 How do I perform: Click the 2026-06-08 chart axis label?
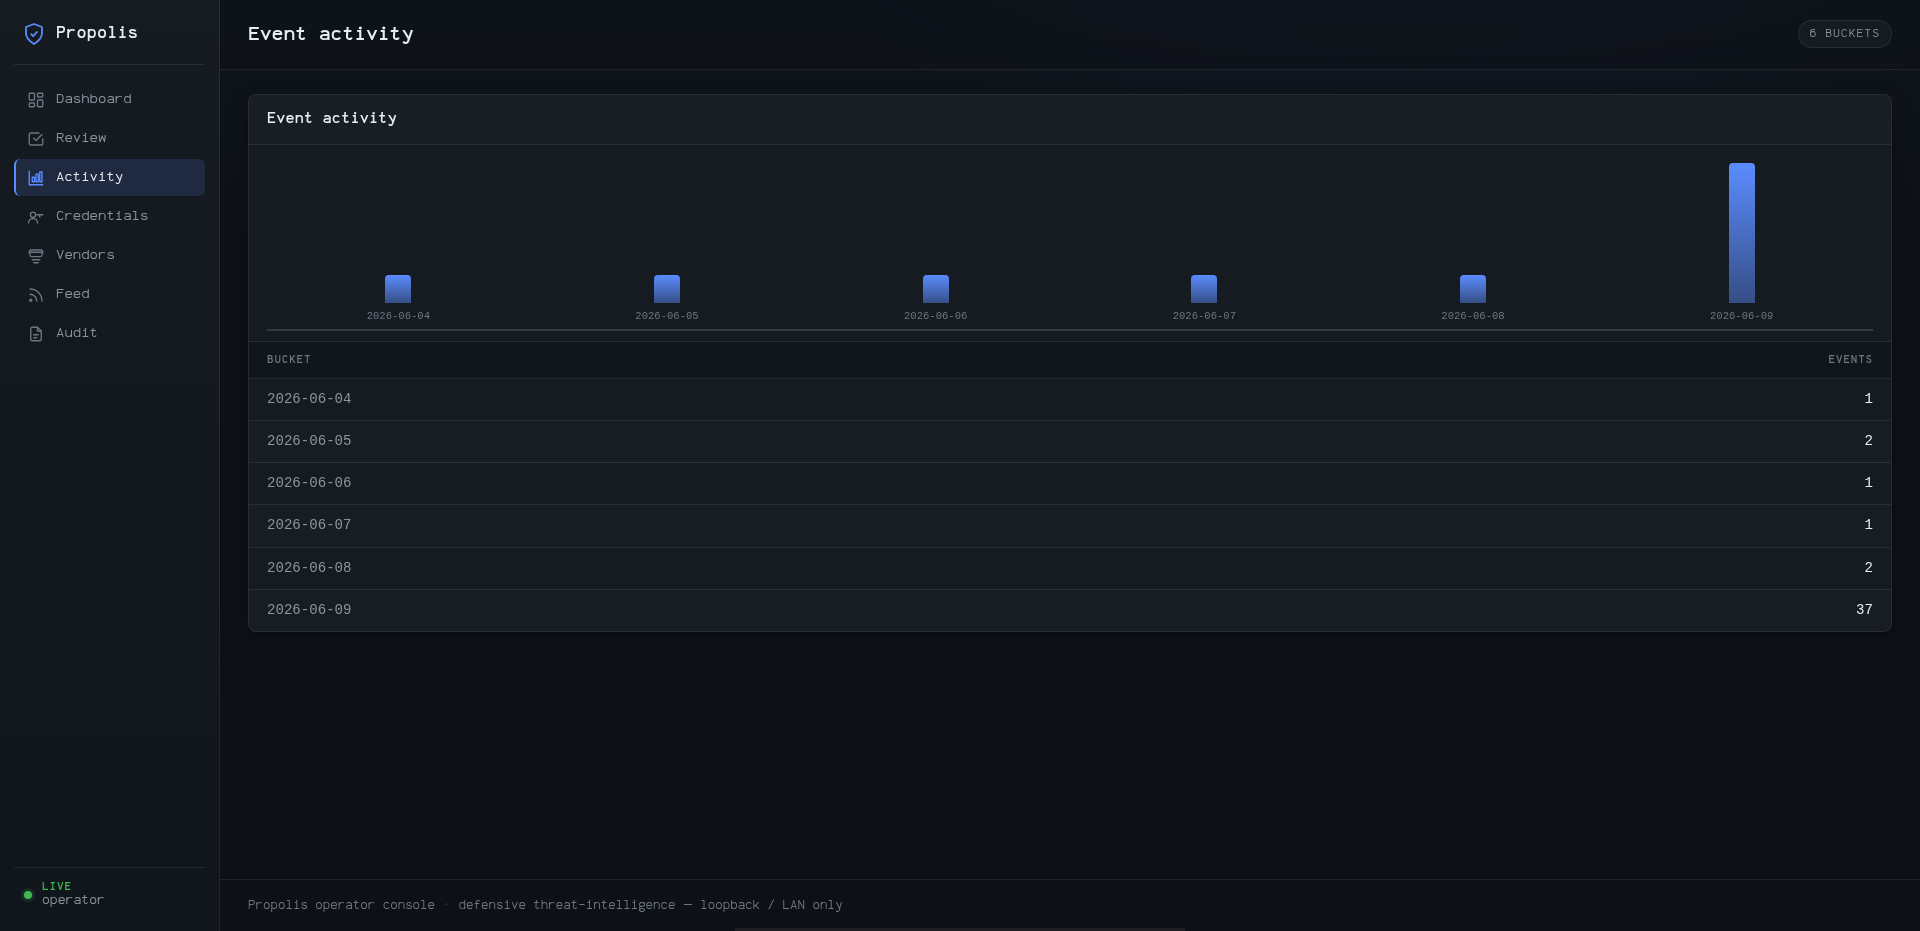[x=1473, y=316]
